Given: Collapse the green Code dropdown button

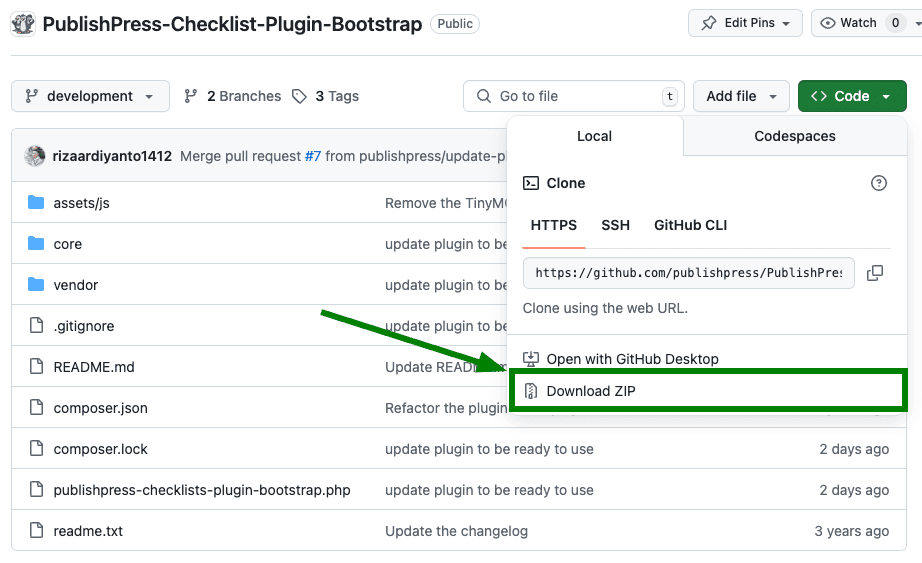Looking at the screenshot, I should tap(852, 96).
